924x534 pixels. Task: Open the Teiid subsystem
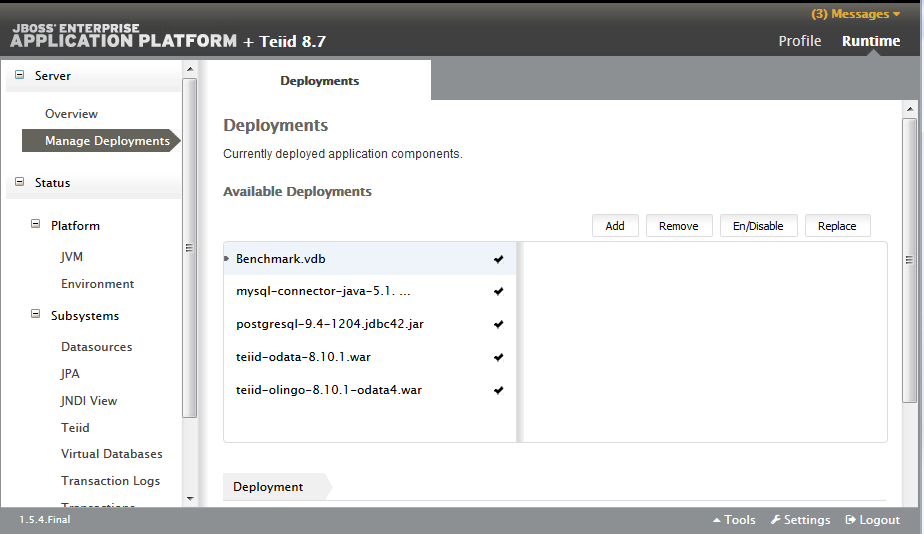(x=75, y=428)
